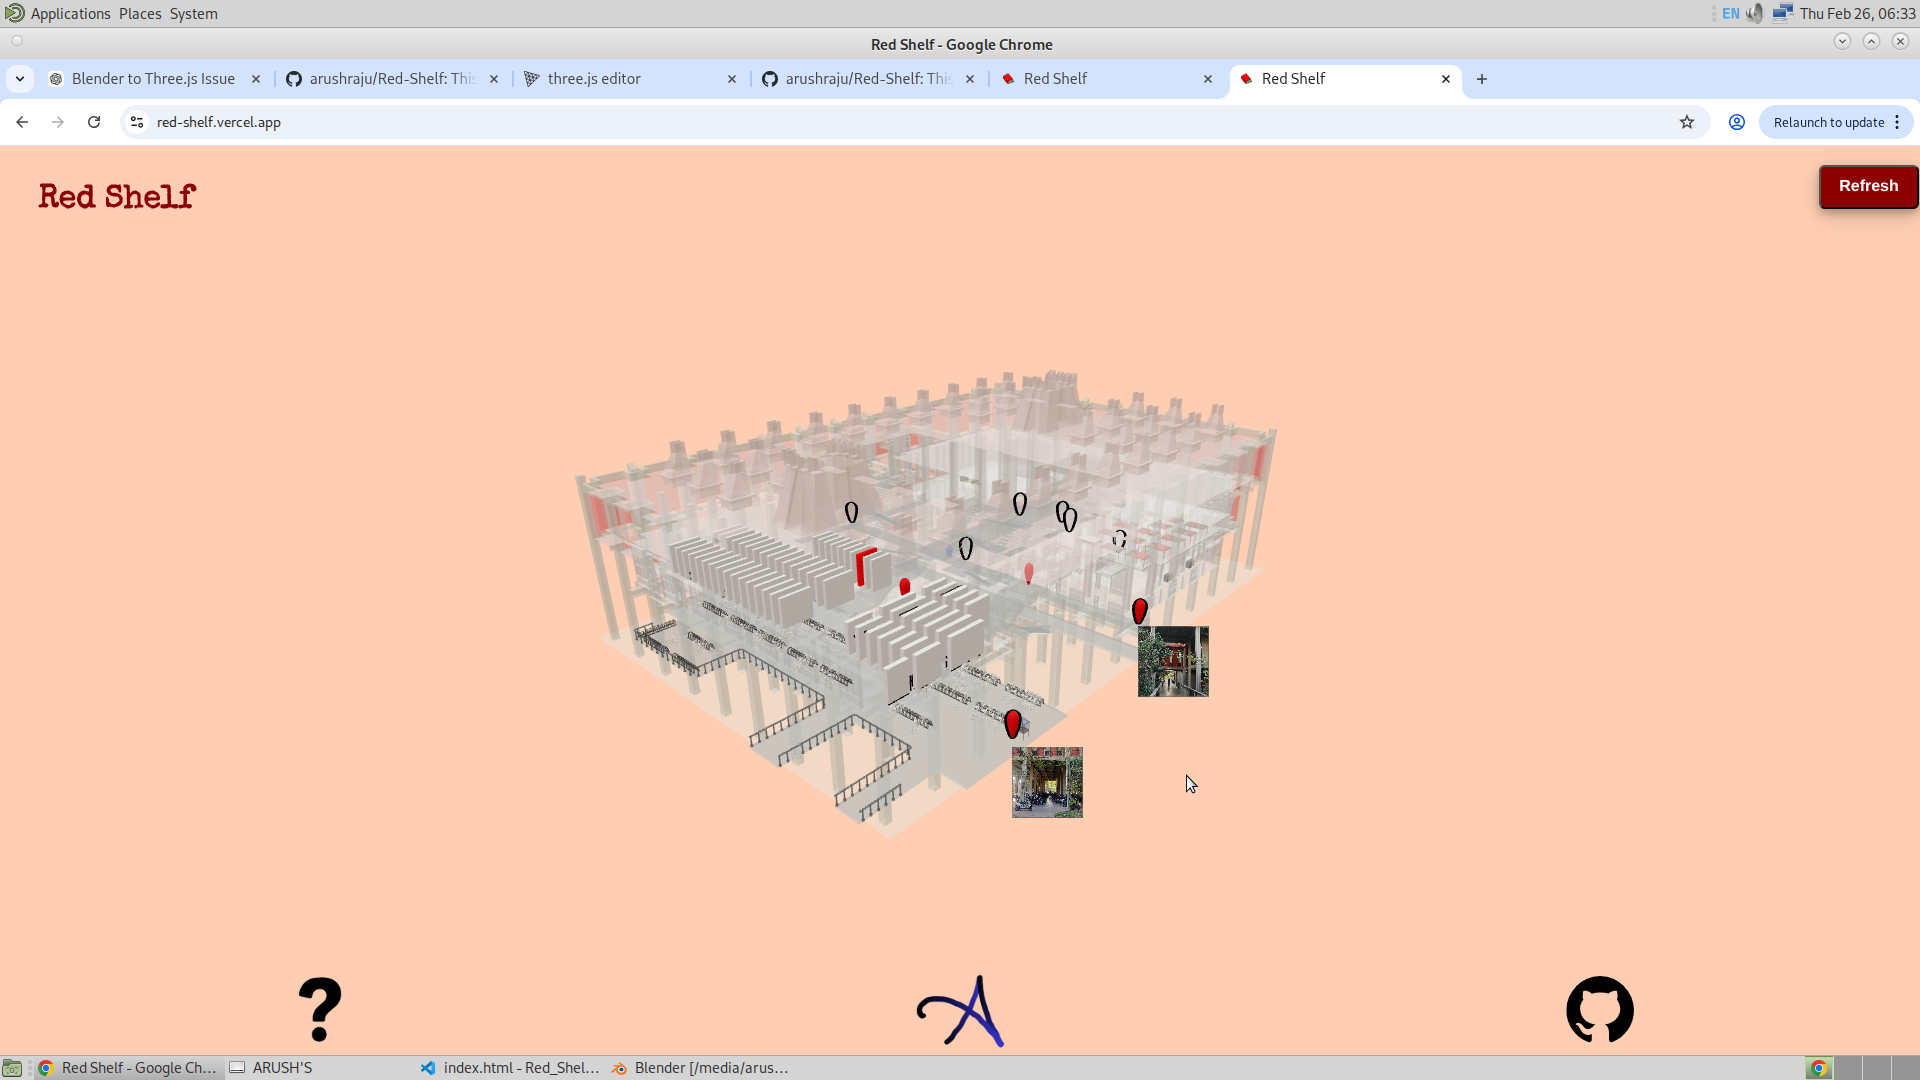The height and width of the screenshot is (1080, 1920).
Task: Click the forward navigation arrow
Action: [x=57, y=122]
